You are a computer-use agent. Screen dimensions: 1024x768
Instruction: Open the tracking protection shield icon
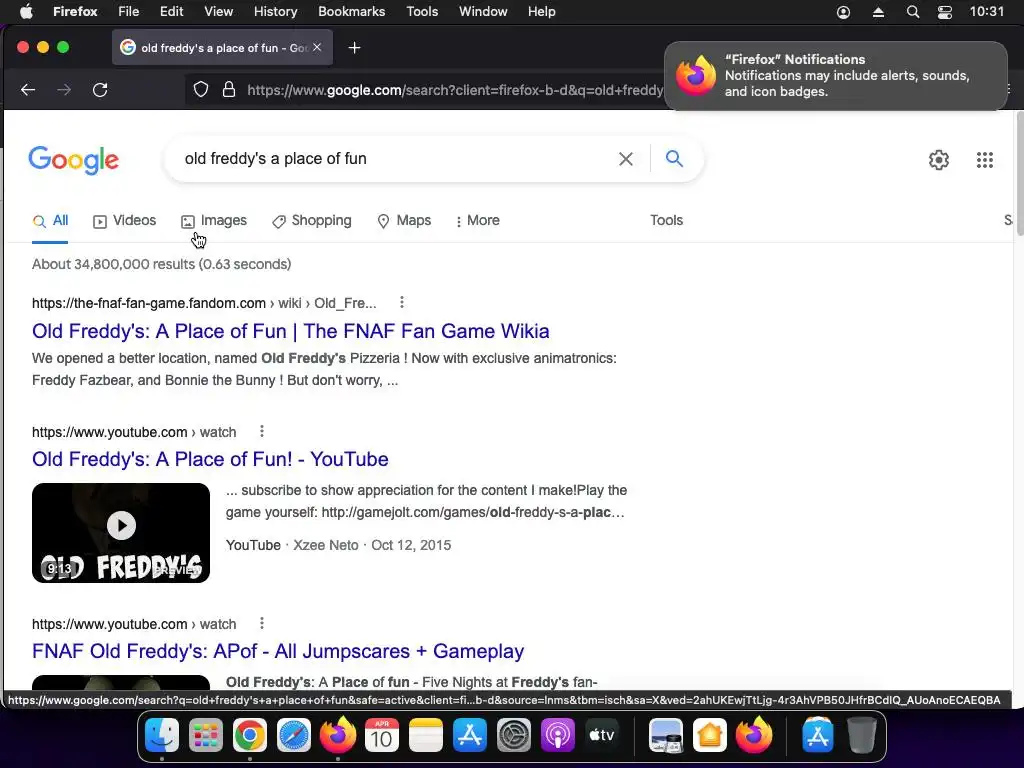201,89
